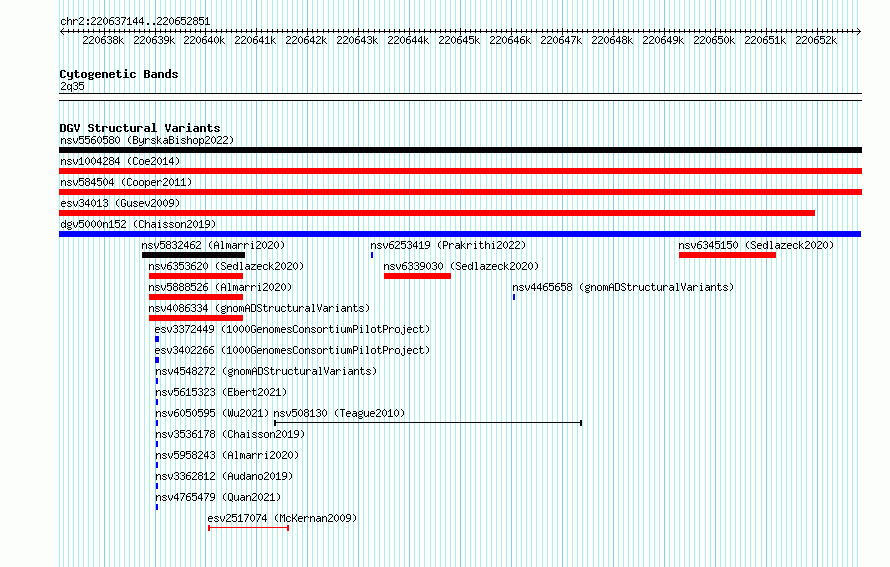Screen dimensions: 890x567
Task: Open nsv6339030 (Sedlazeck2020) label
Action: [461, 266]
